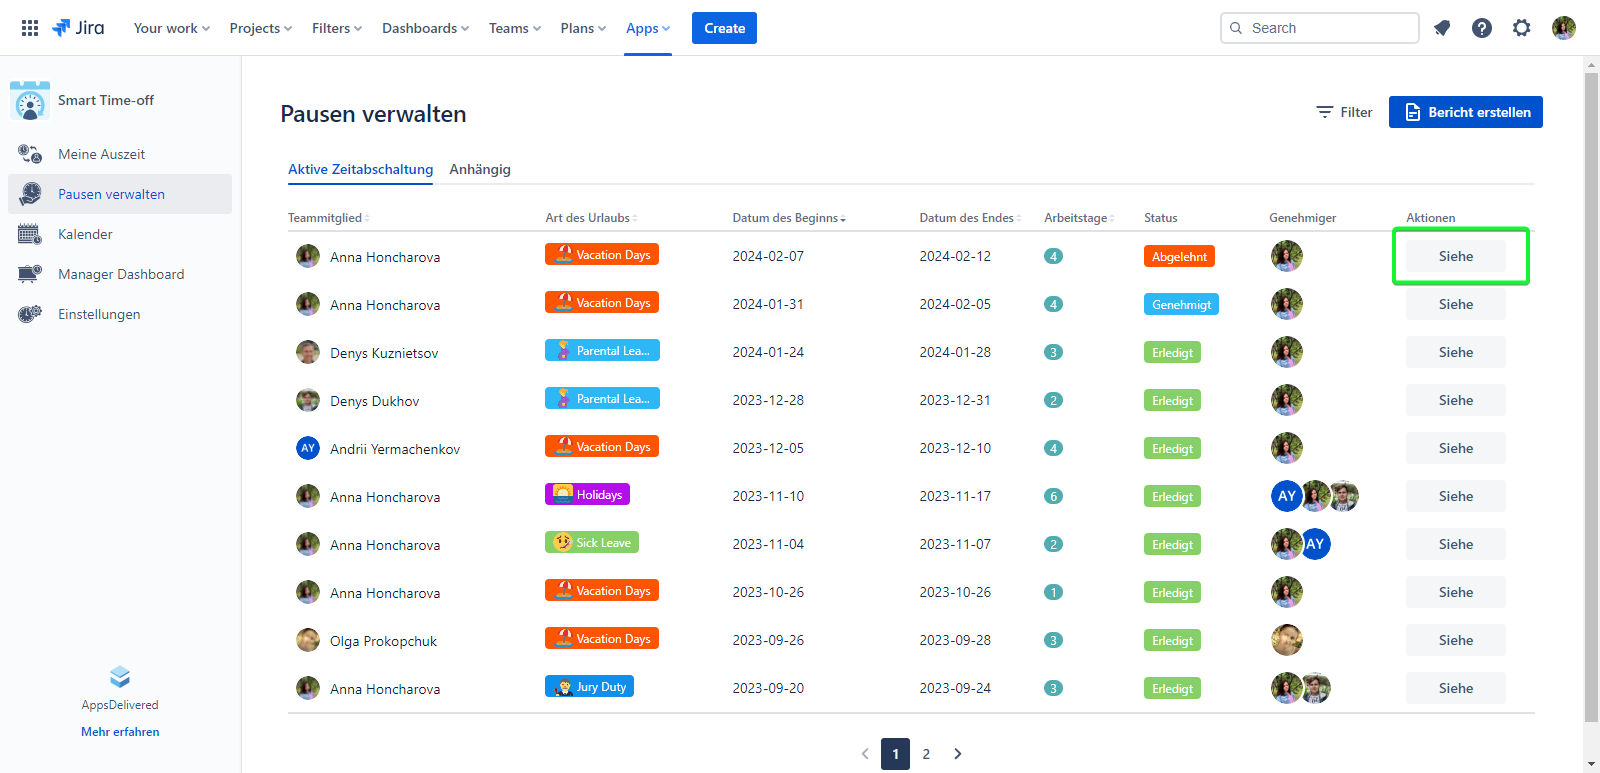Expand the Projects dropdown menu
The image size is (1600, 773).
pos(260,28)
